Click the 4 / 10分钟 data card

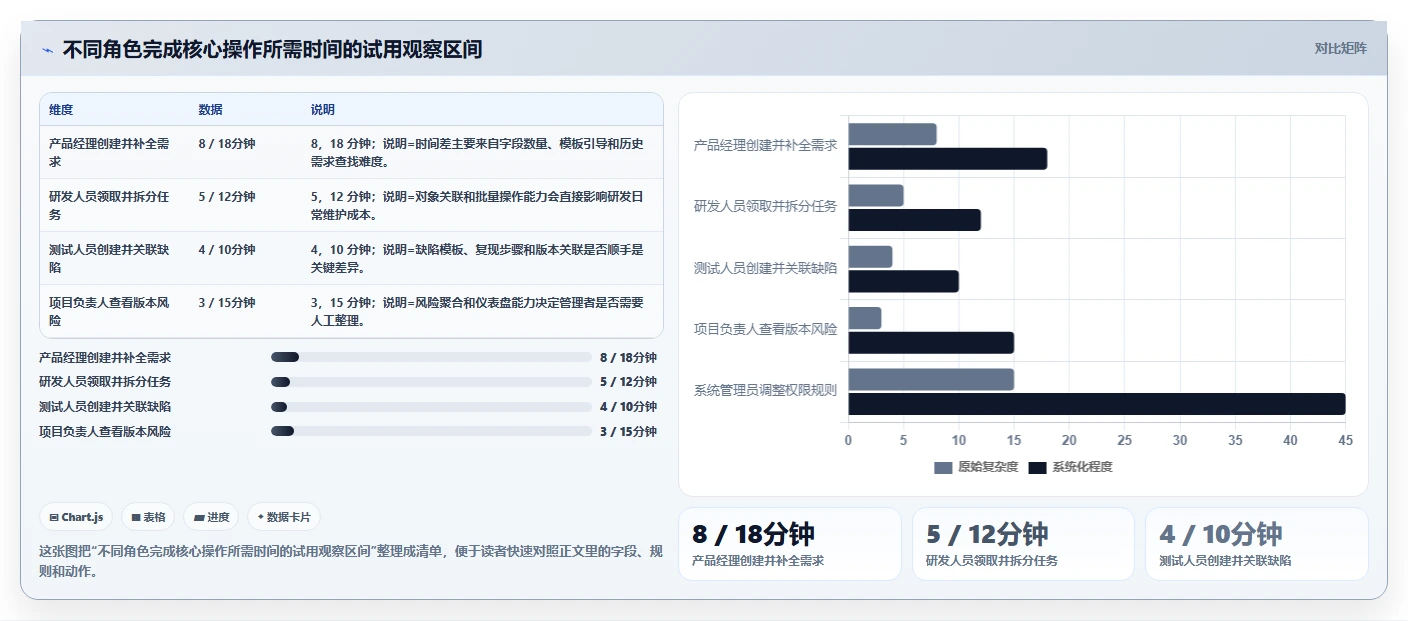tap(1256, 544)
